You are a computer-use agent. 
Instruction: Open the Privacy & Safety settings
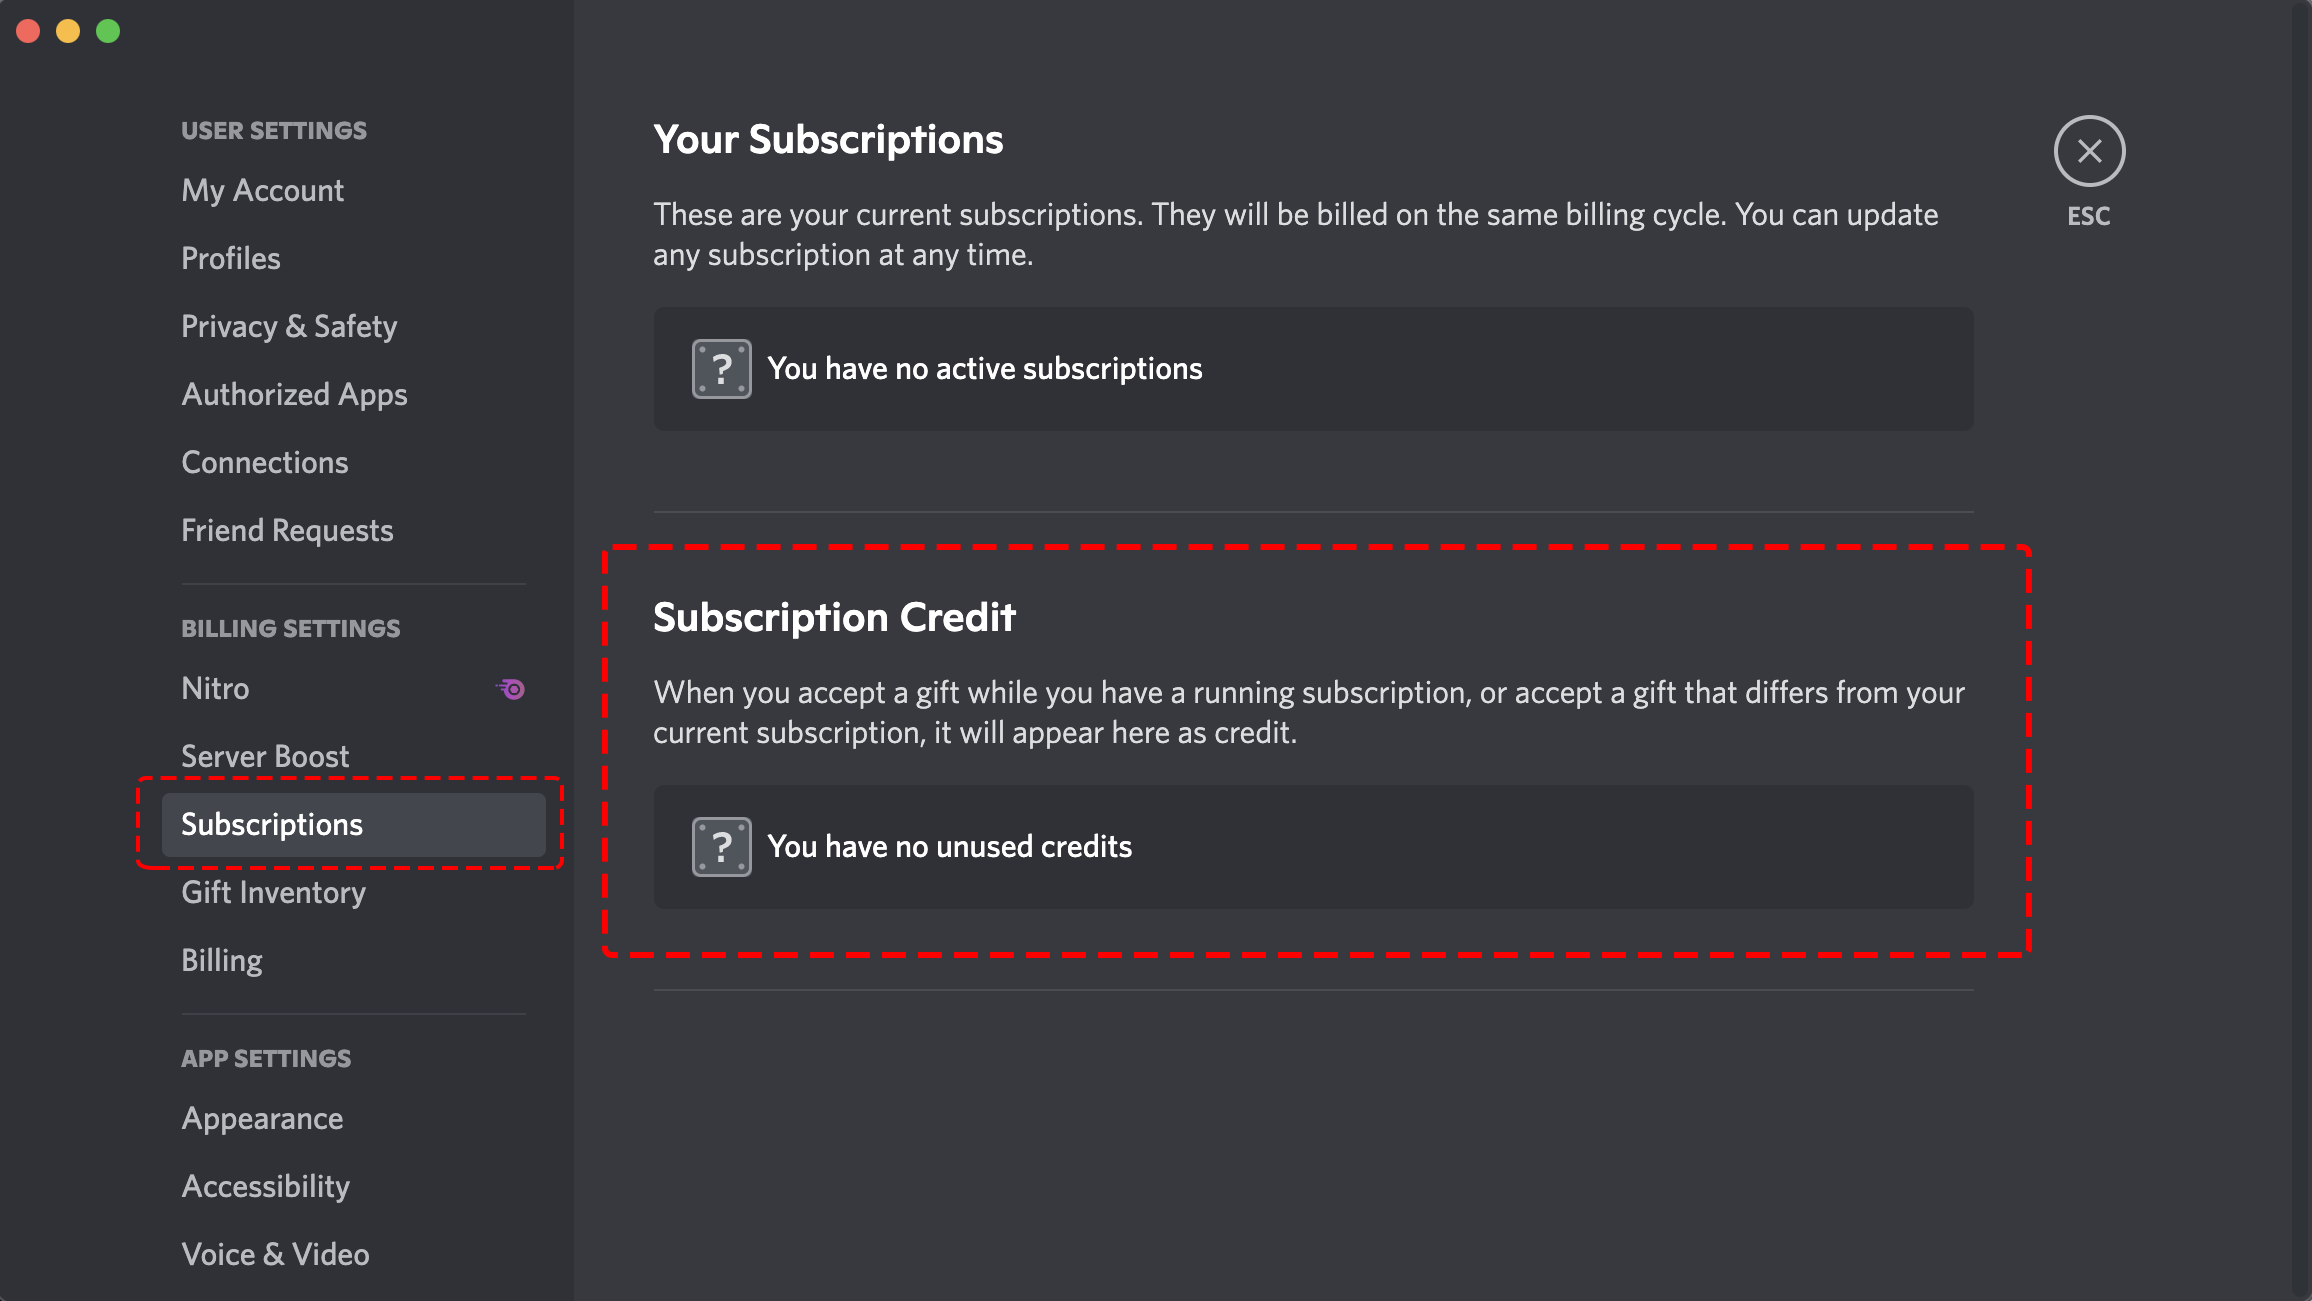(290, 326)
